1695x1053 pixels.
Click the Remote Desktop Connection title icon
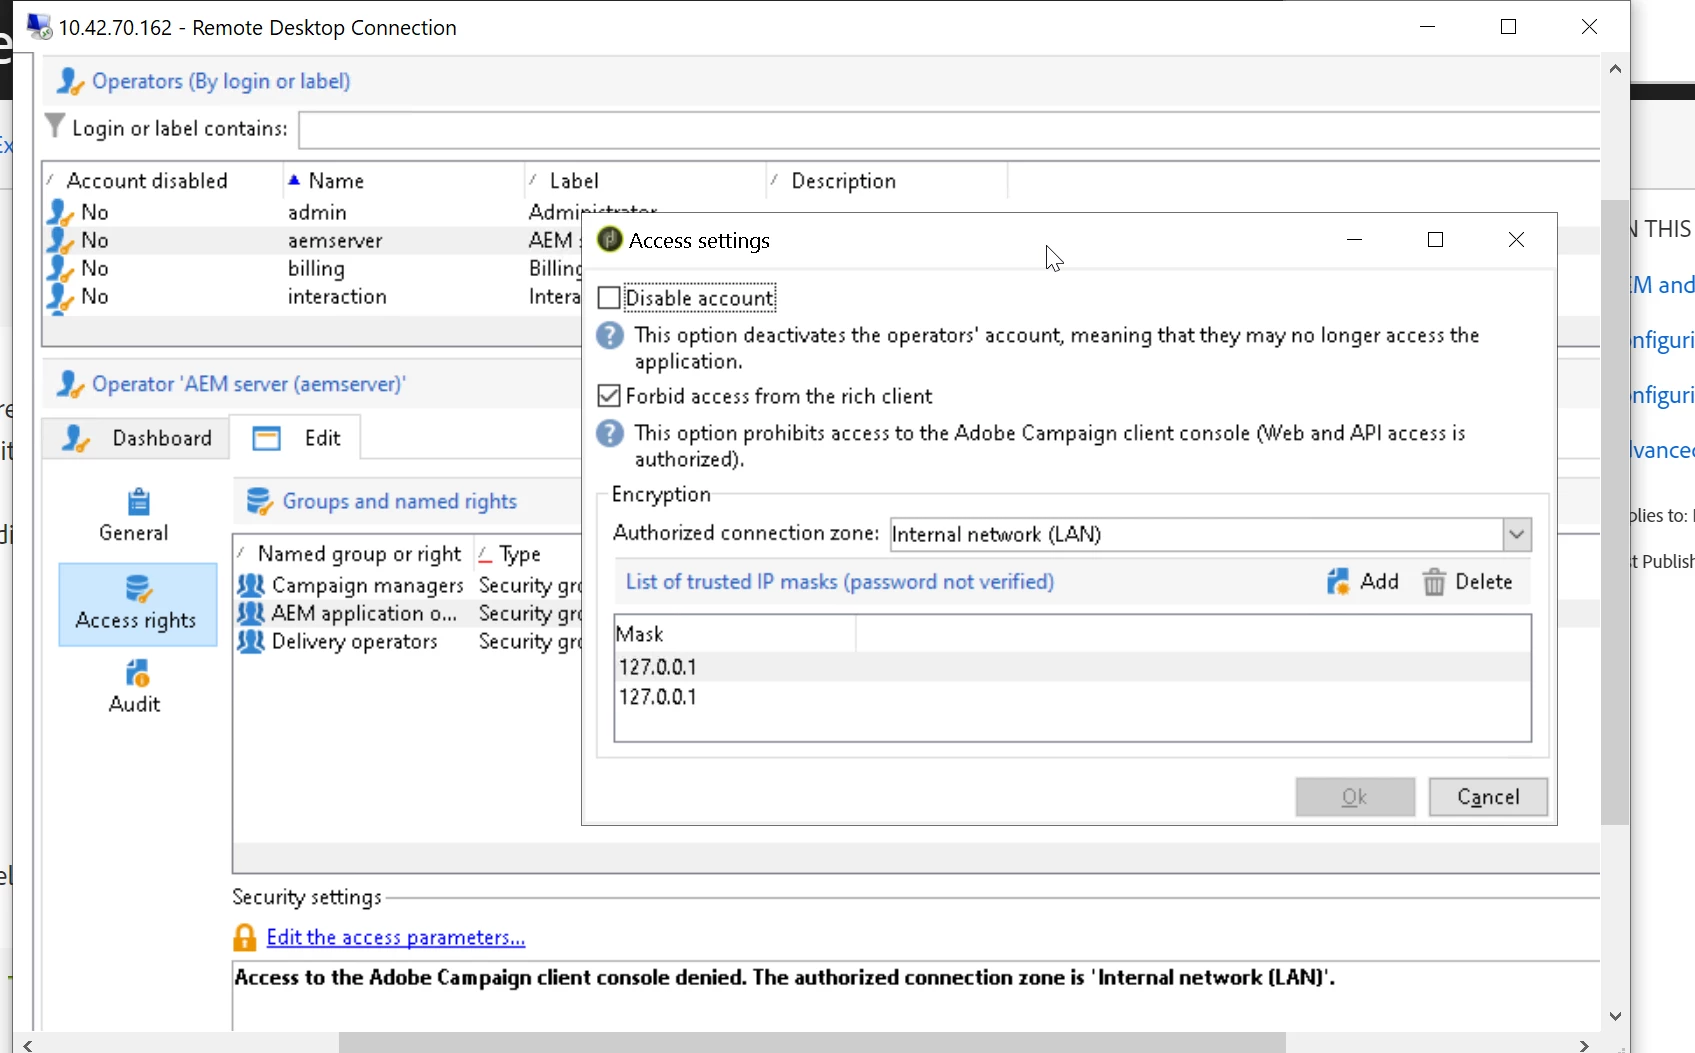point(39,27)
